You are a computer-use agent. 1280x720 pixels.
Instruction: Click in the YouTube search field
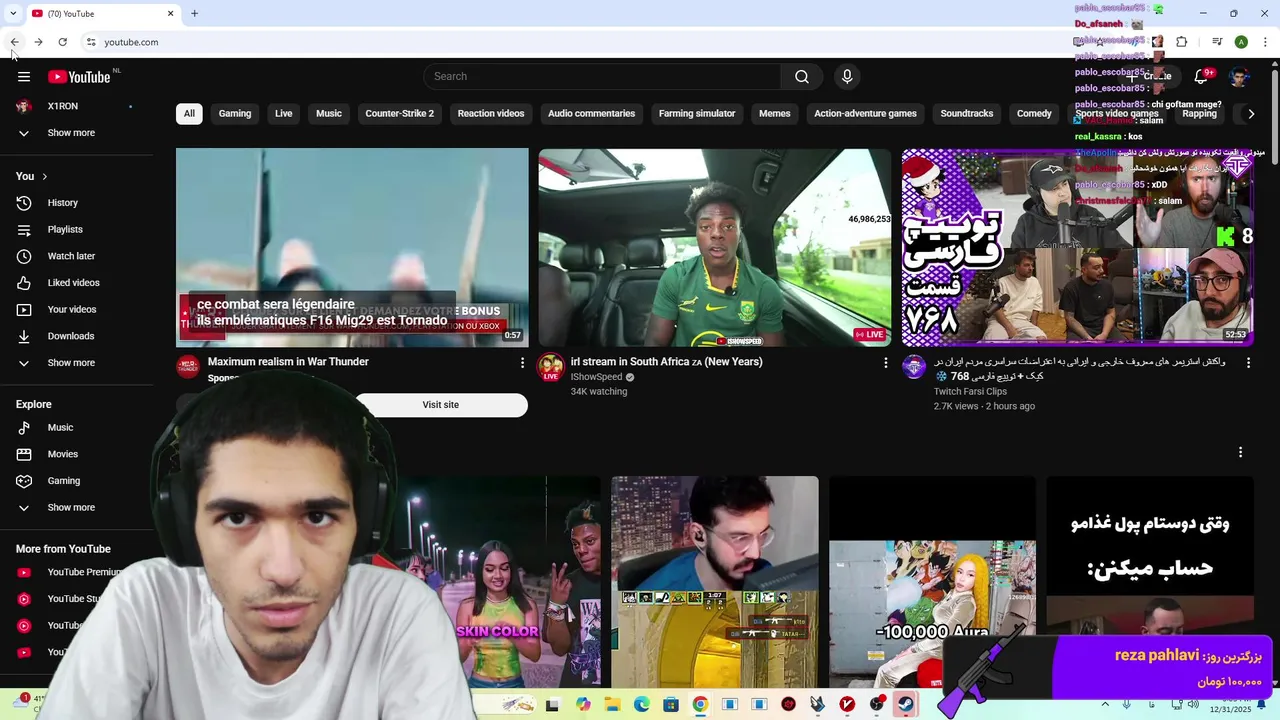pyautogui.click(x=602, y=77)
